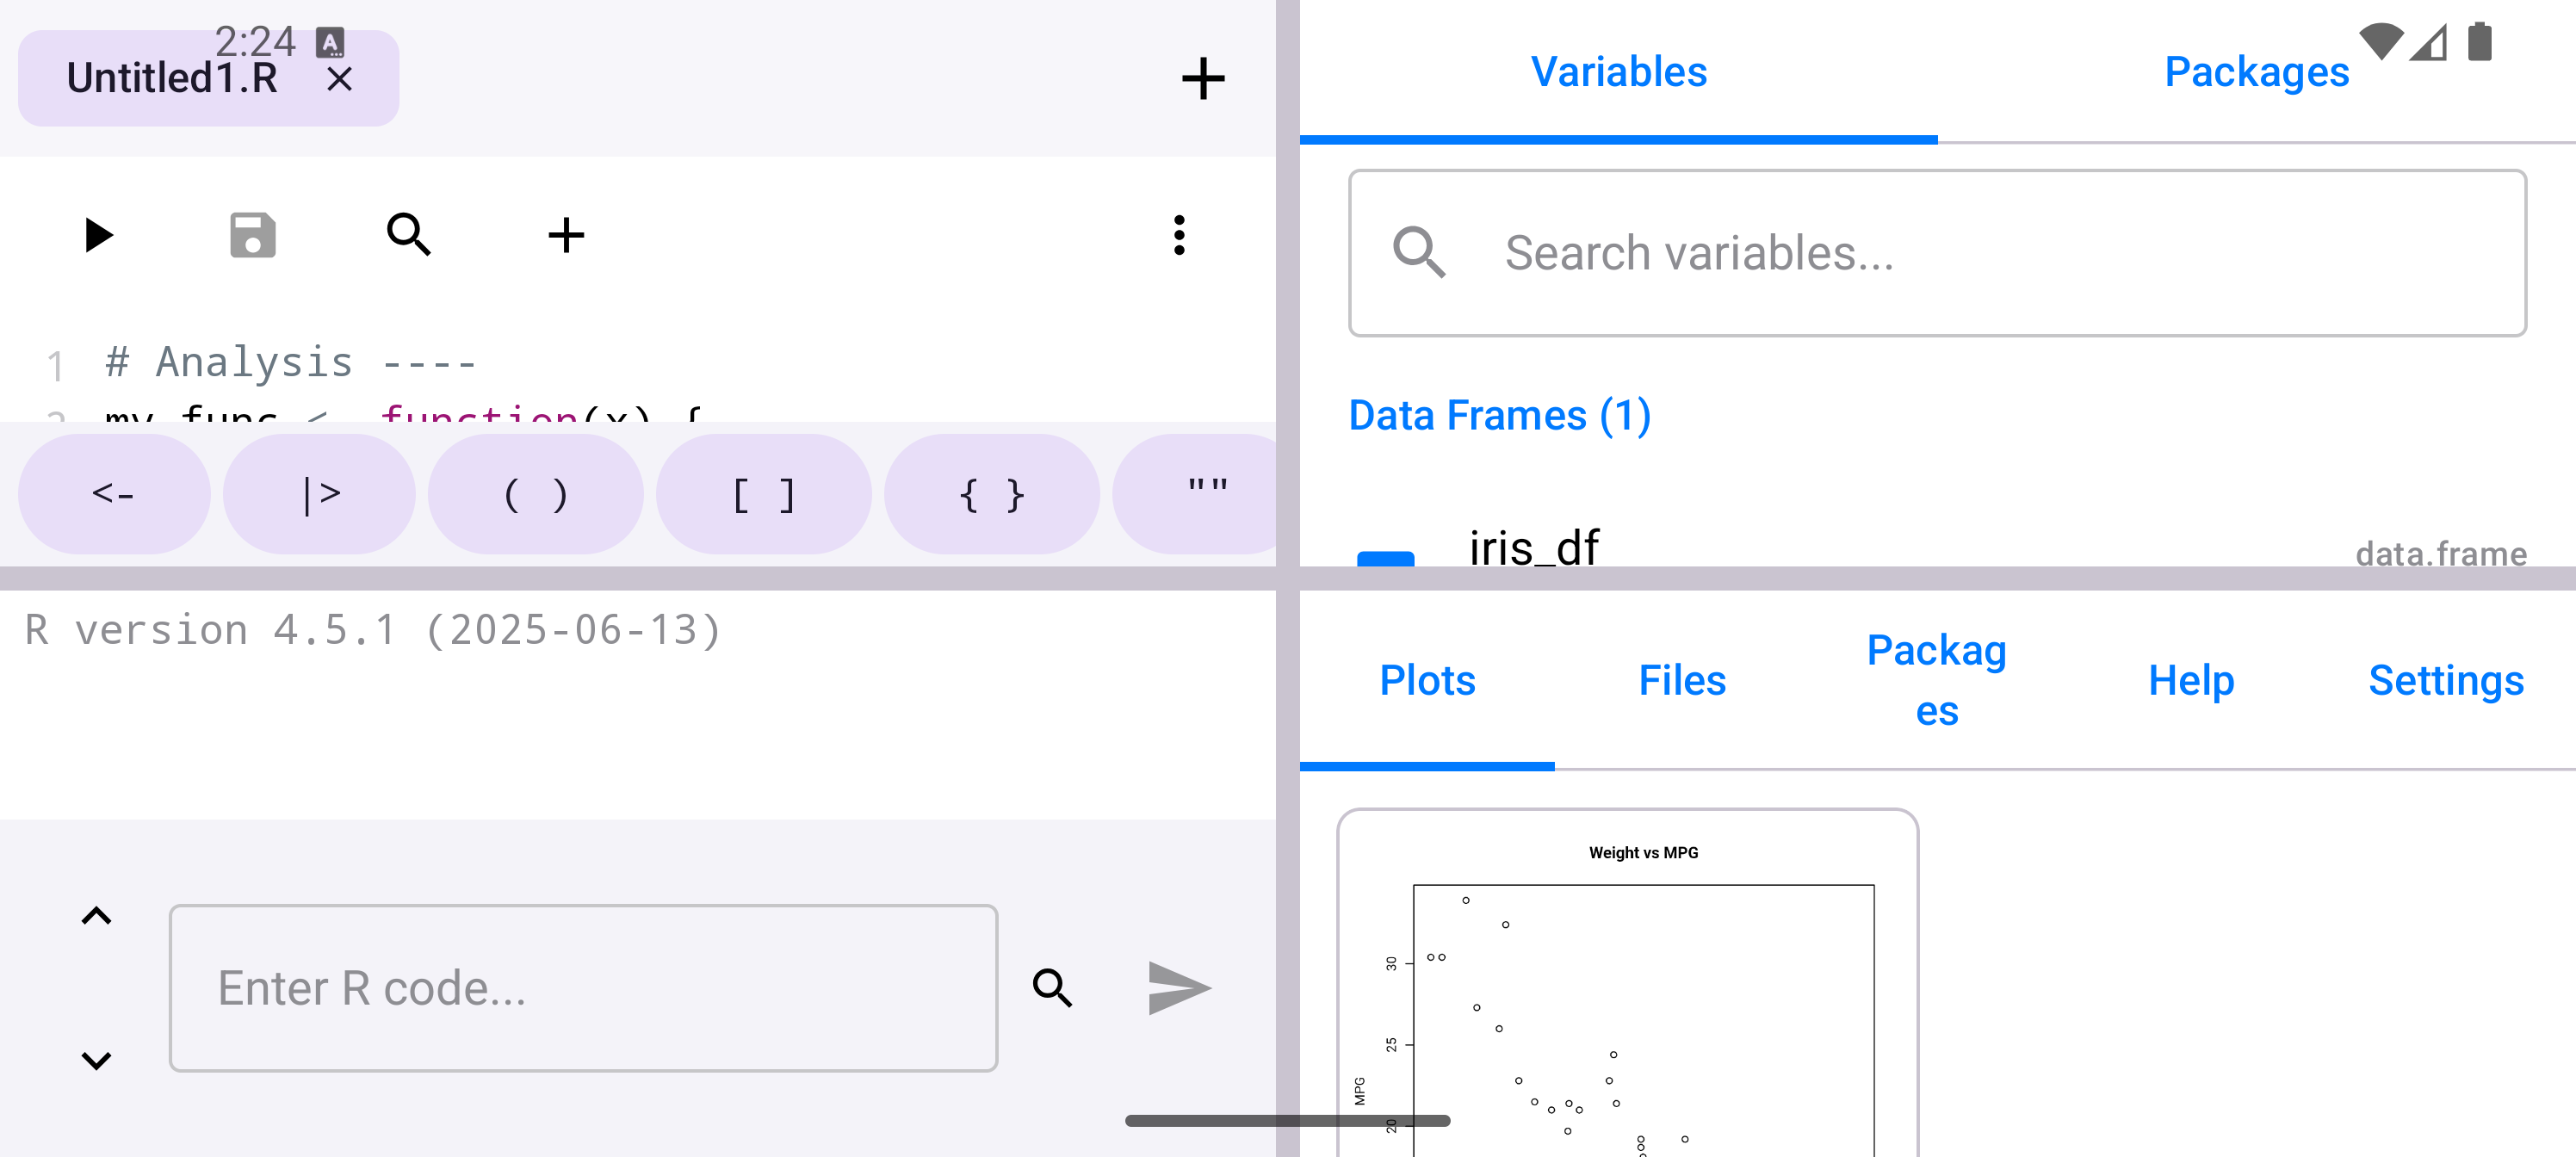The image size is (2576, 1157).
Task: Send the console command
Action: point(1179,988)
